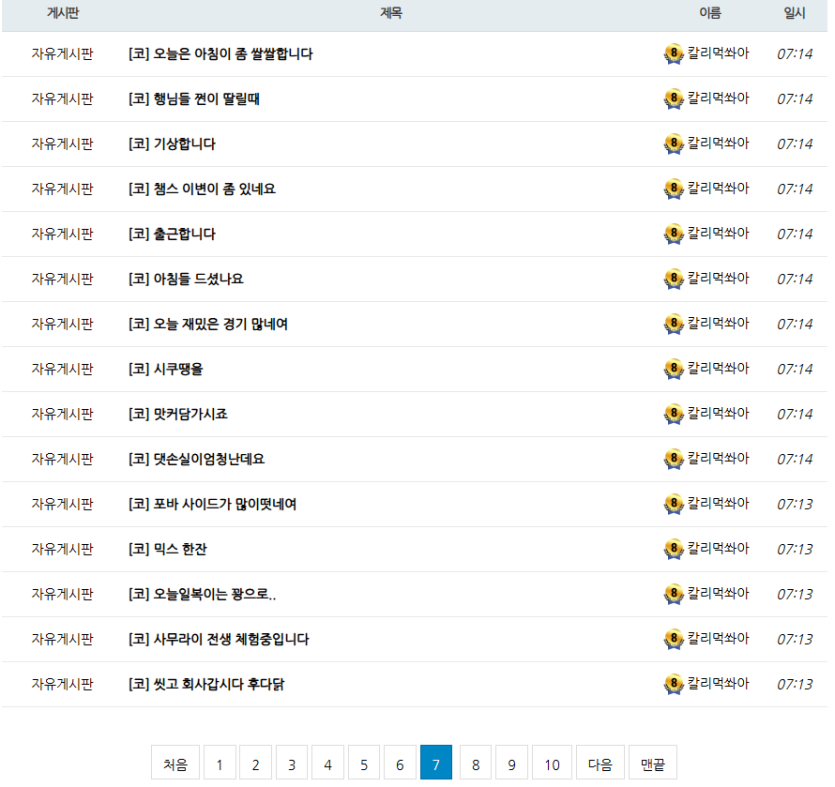This screenshot has width=835, height=787.
Task: Go to page 1
Action: coord(219,765)
